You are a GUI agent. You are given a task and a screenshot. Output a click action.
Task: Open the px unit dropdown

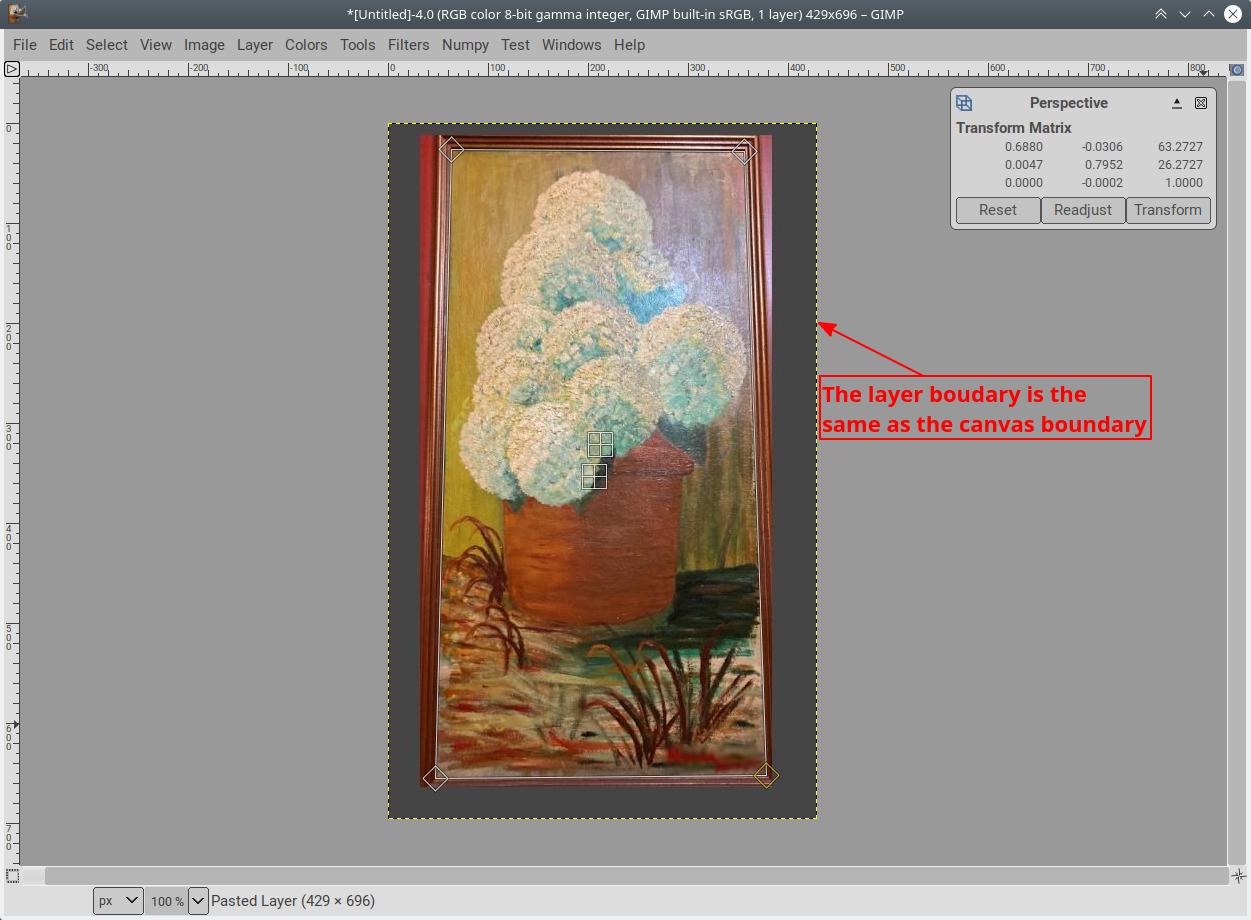119,901
